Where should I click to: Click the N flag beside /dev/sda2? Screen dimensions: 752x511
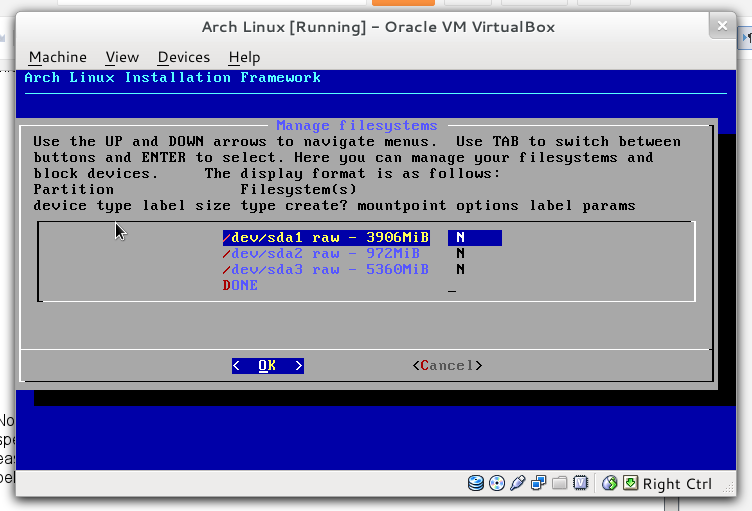point(460,253)
